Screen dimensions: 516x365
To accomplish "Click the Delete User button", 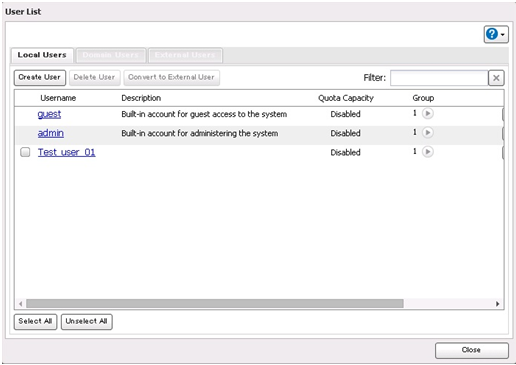I will coord(94,77).
